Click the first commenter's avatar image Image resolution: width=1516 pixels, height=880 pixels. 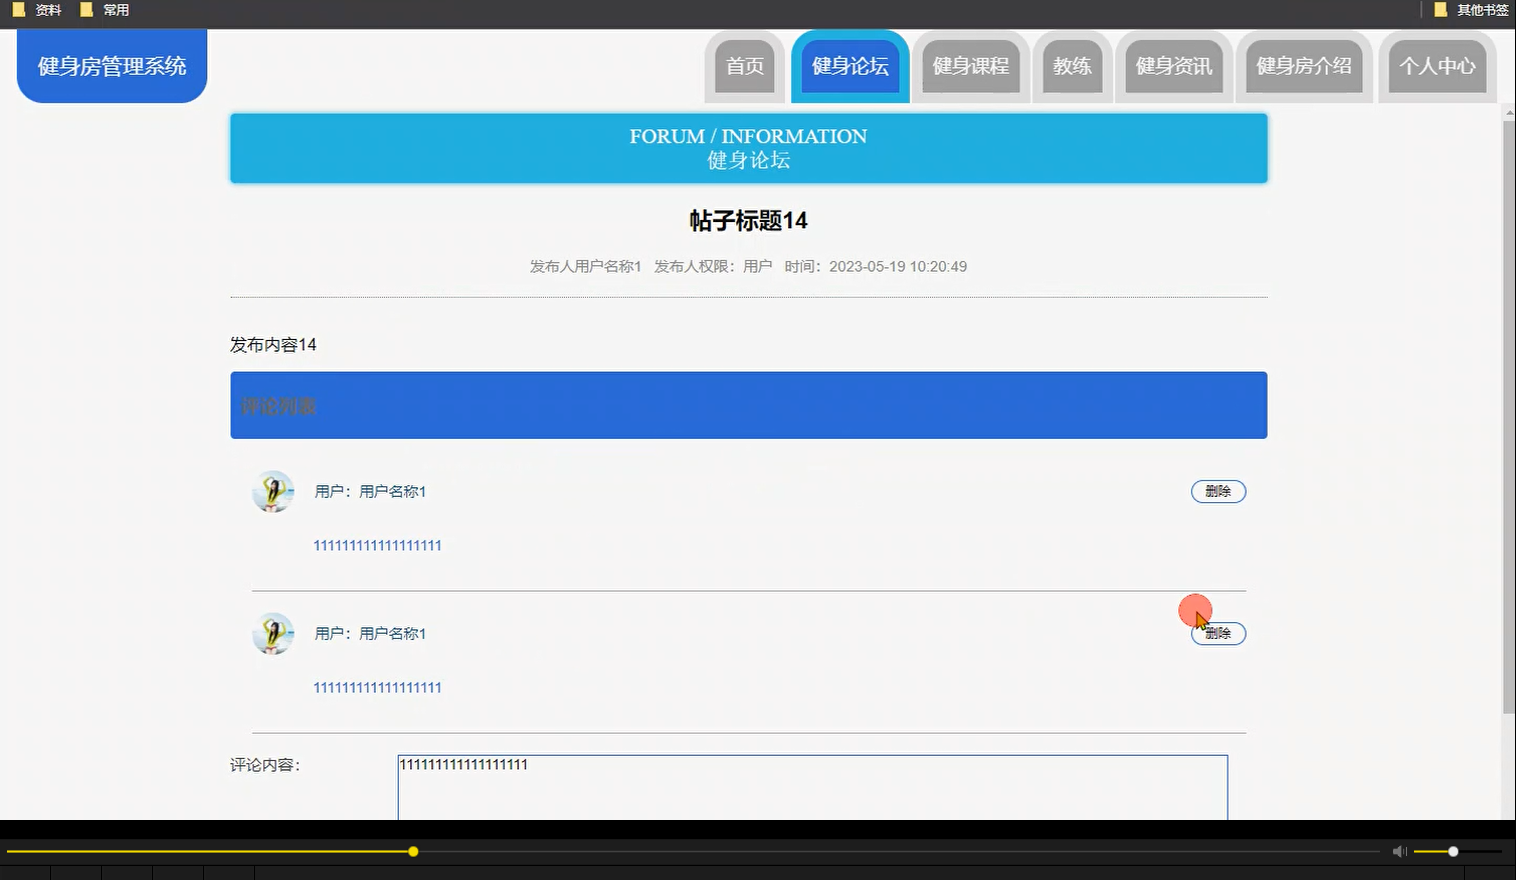273,491
